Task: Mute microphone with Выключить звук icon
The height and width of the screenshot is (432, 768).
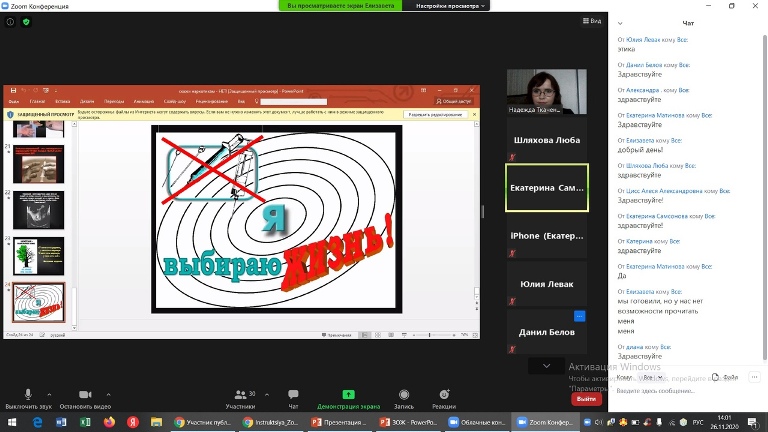Action: tap(27, 395)
